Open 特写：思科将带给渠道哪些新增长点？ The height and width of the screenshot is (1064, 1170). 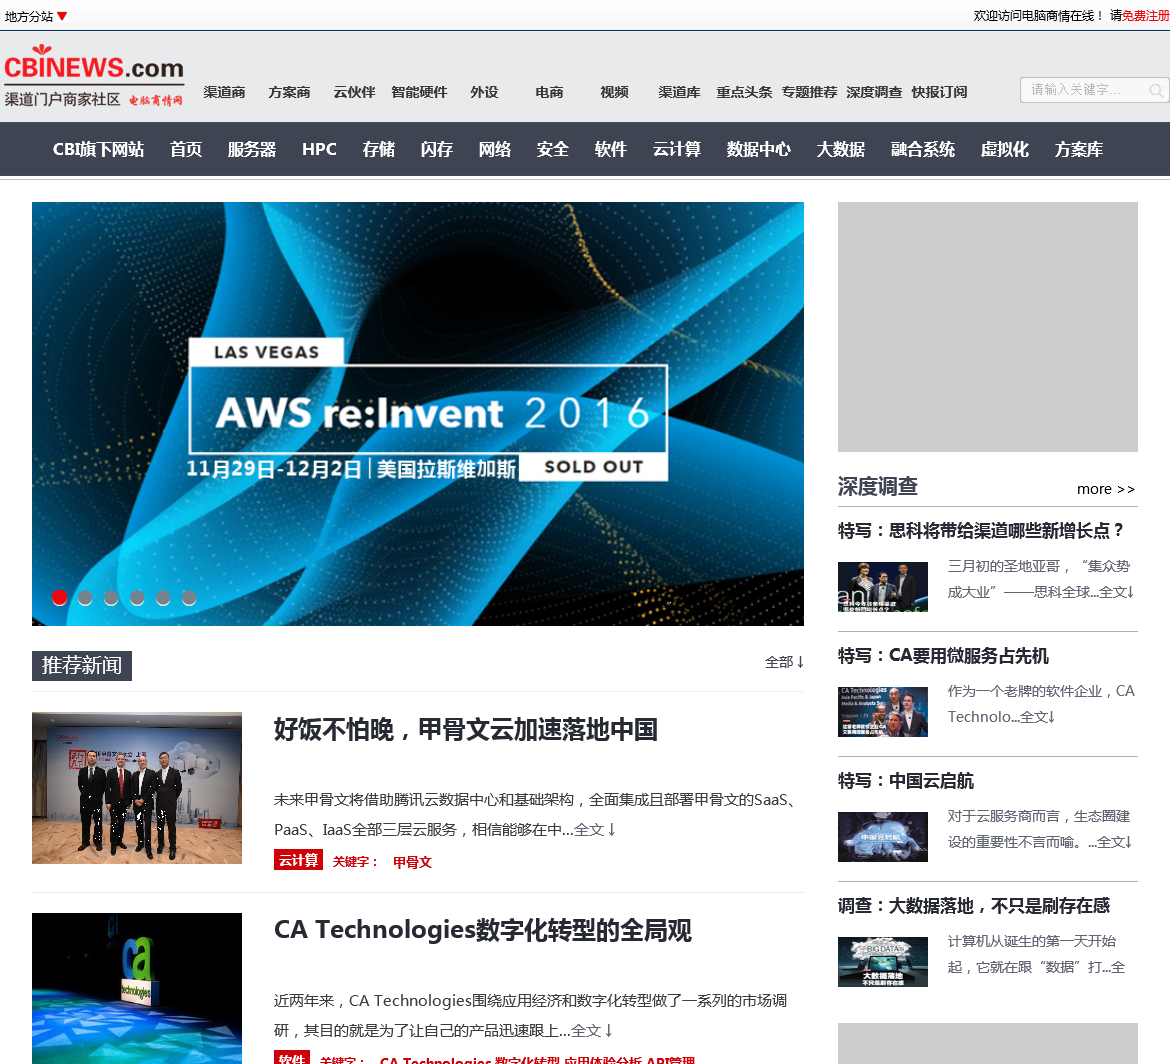coord(980,531)
